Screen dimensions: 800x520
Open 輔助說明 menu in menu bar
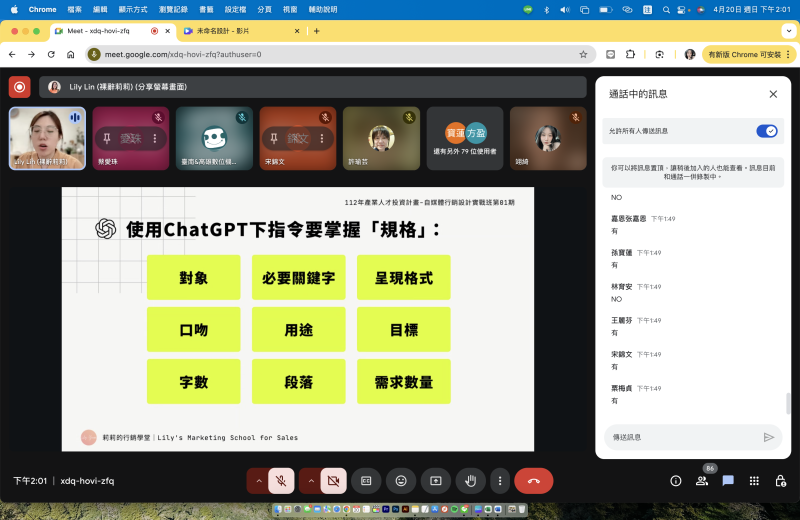coord(323,9)
